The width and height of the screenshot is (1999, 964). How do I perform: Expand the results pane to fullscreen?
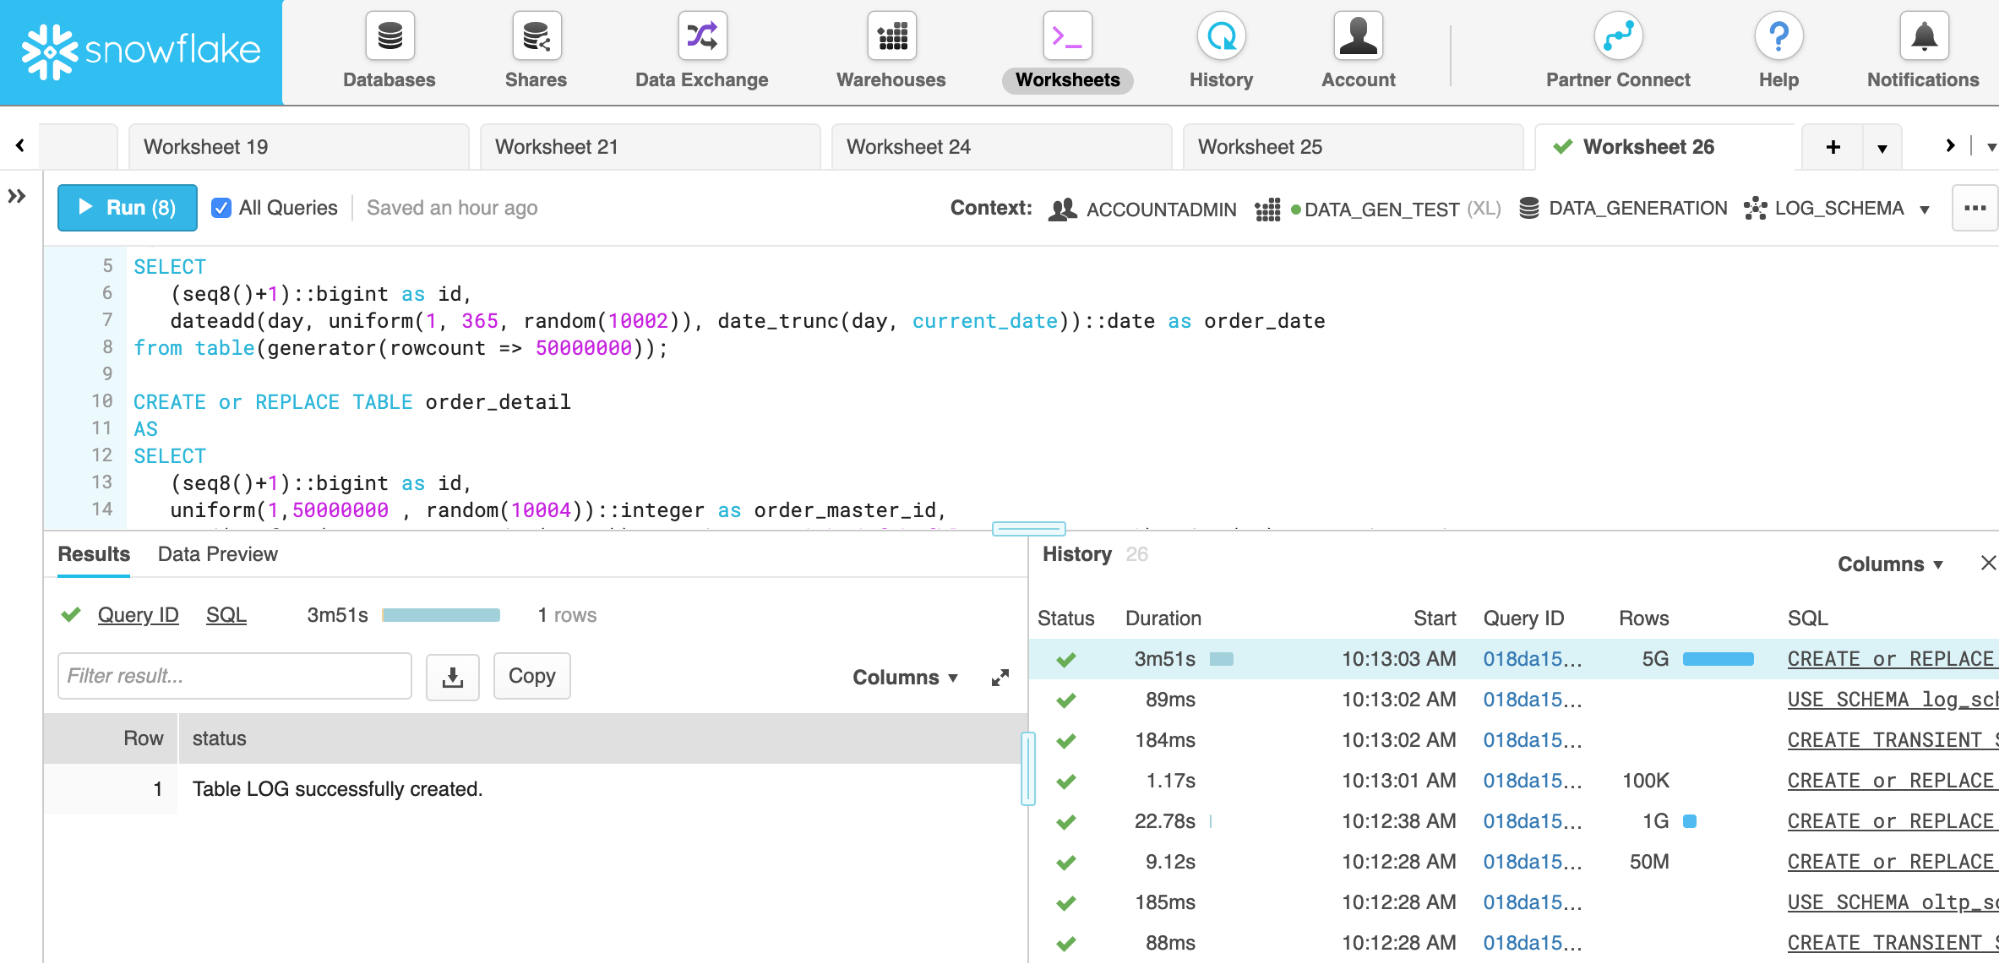point(999,678)
